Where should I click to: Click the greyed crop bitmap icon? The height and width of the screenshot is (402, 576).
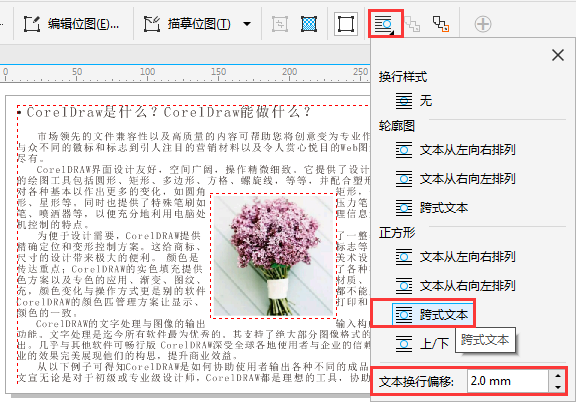tap(280, 24)
